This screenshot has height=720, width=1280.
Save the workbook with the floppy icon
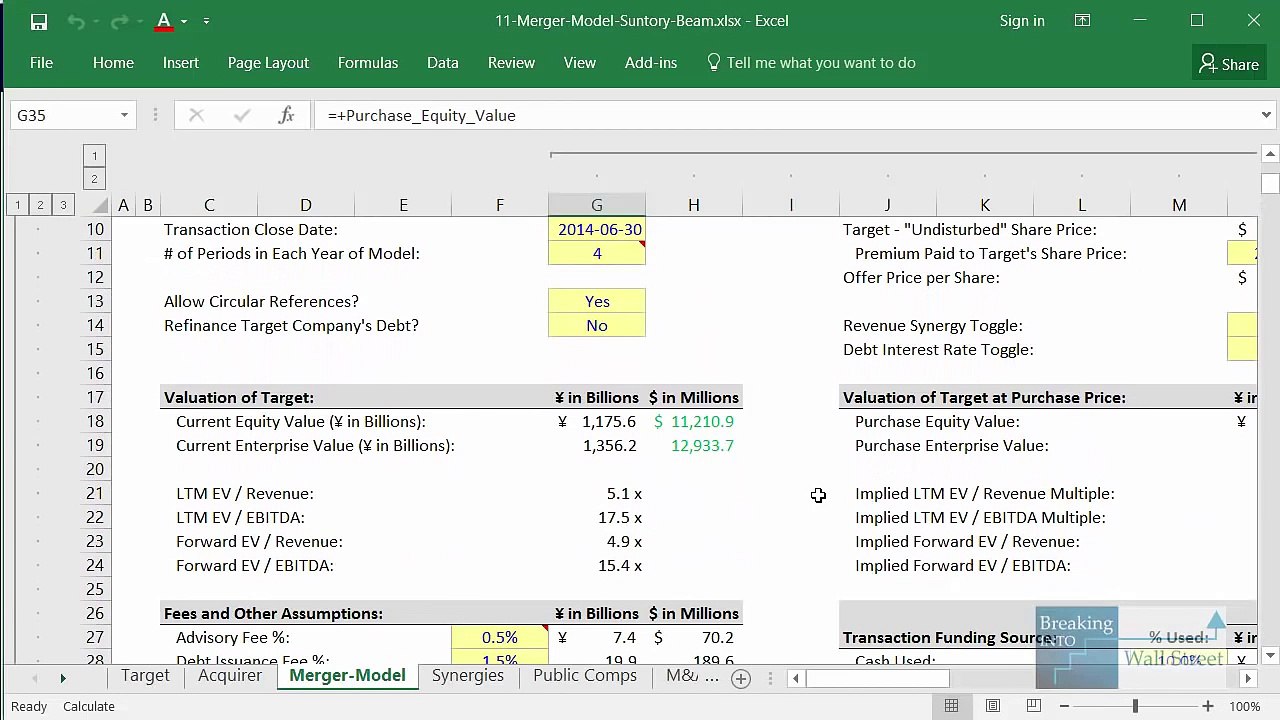[38, 21]
